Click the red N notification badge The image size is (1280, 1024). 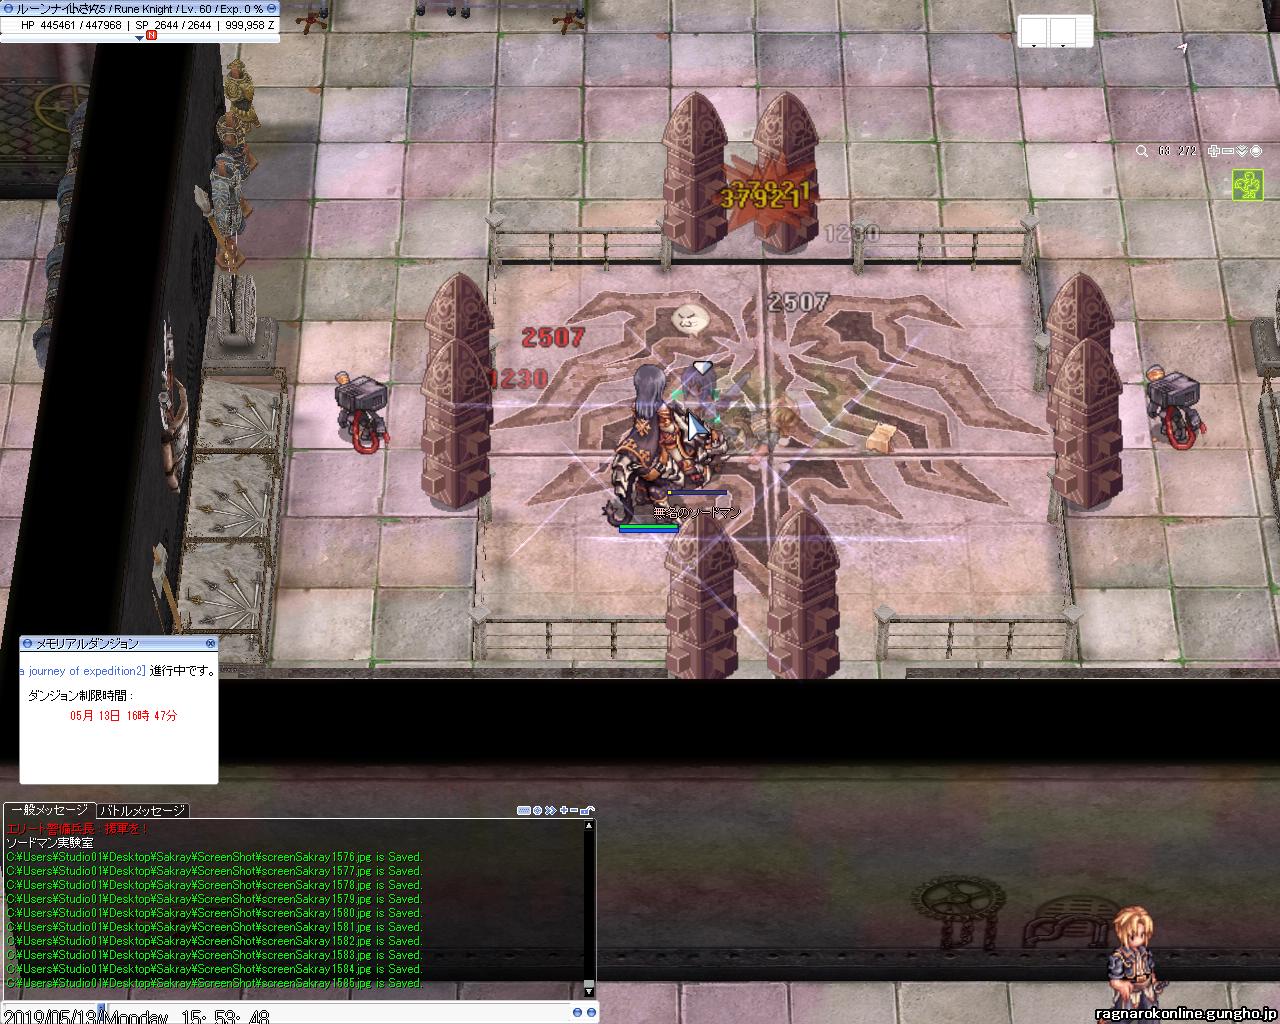pyautogui.click(x=151, y=35)
